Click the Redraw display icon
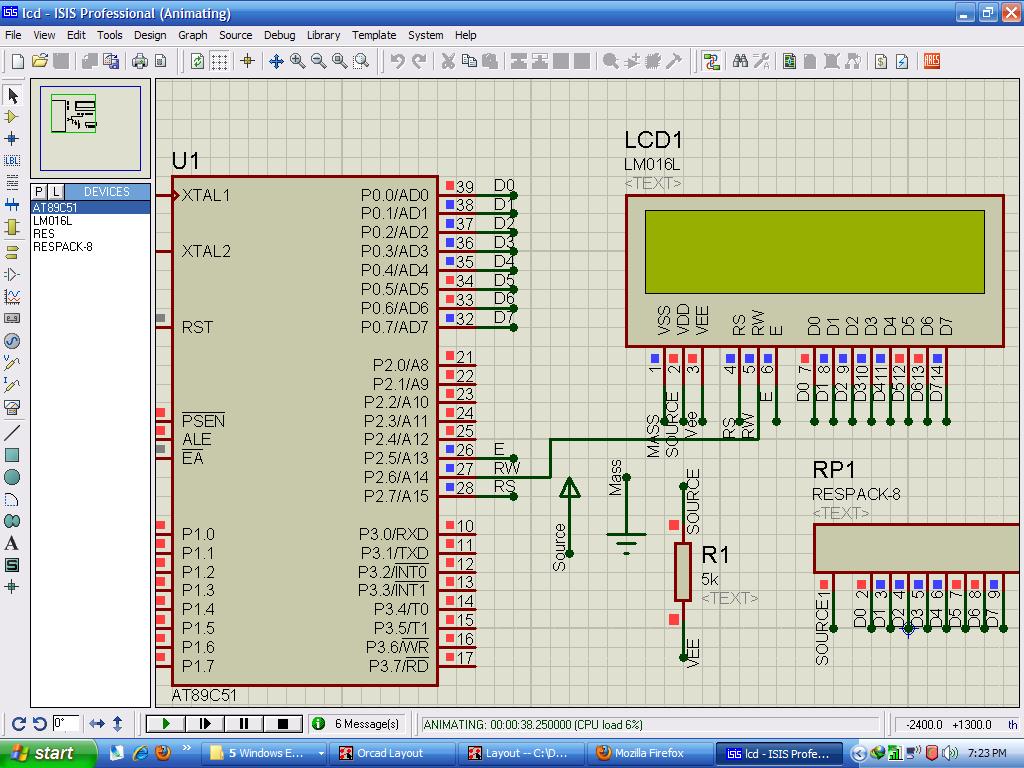 (197, 61)
